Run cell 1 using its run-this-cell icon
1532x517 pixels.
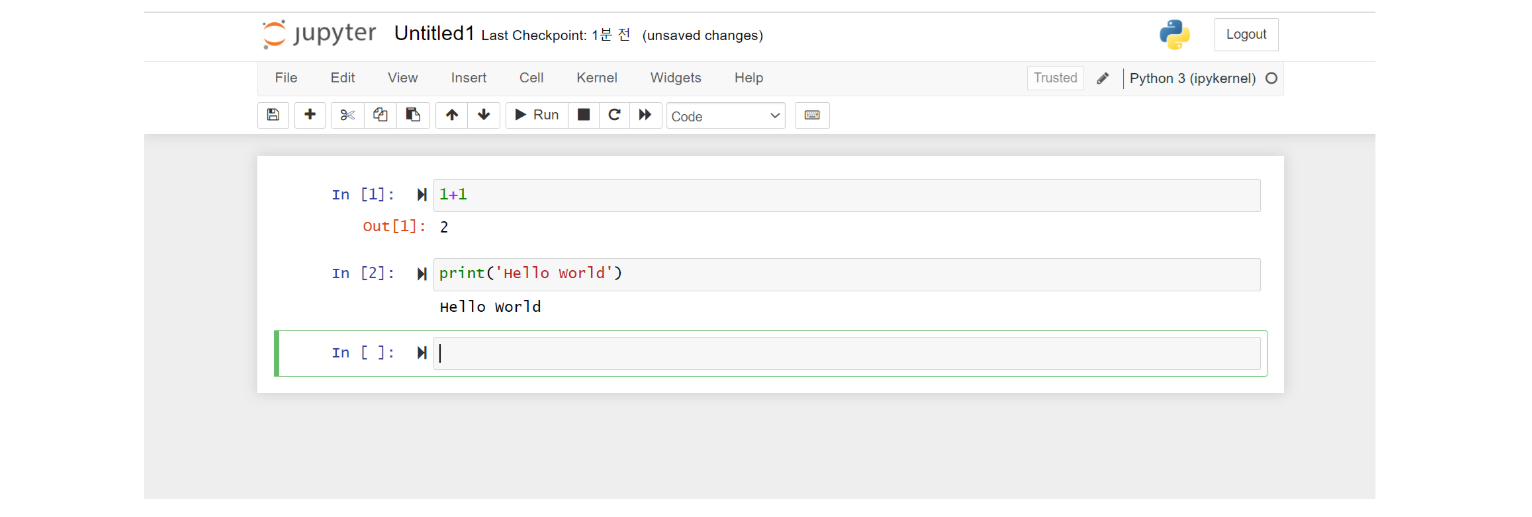pos(422,195)
